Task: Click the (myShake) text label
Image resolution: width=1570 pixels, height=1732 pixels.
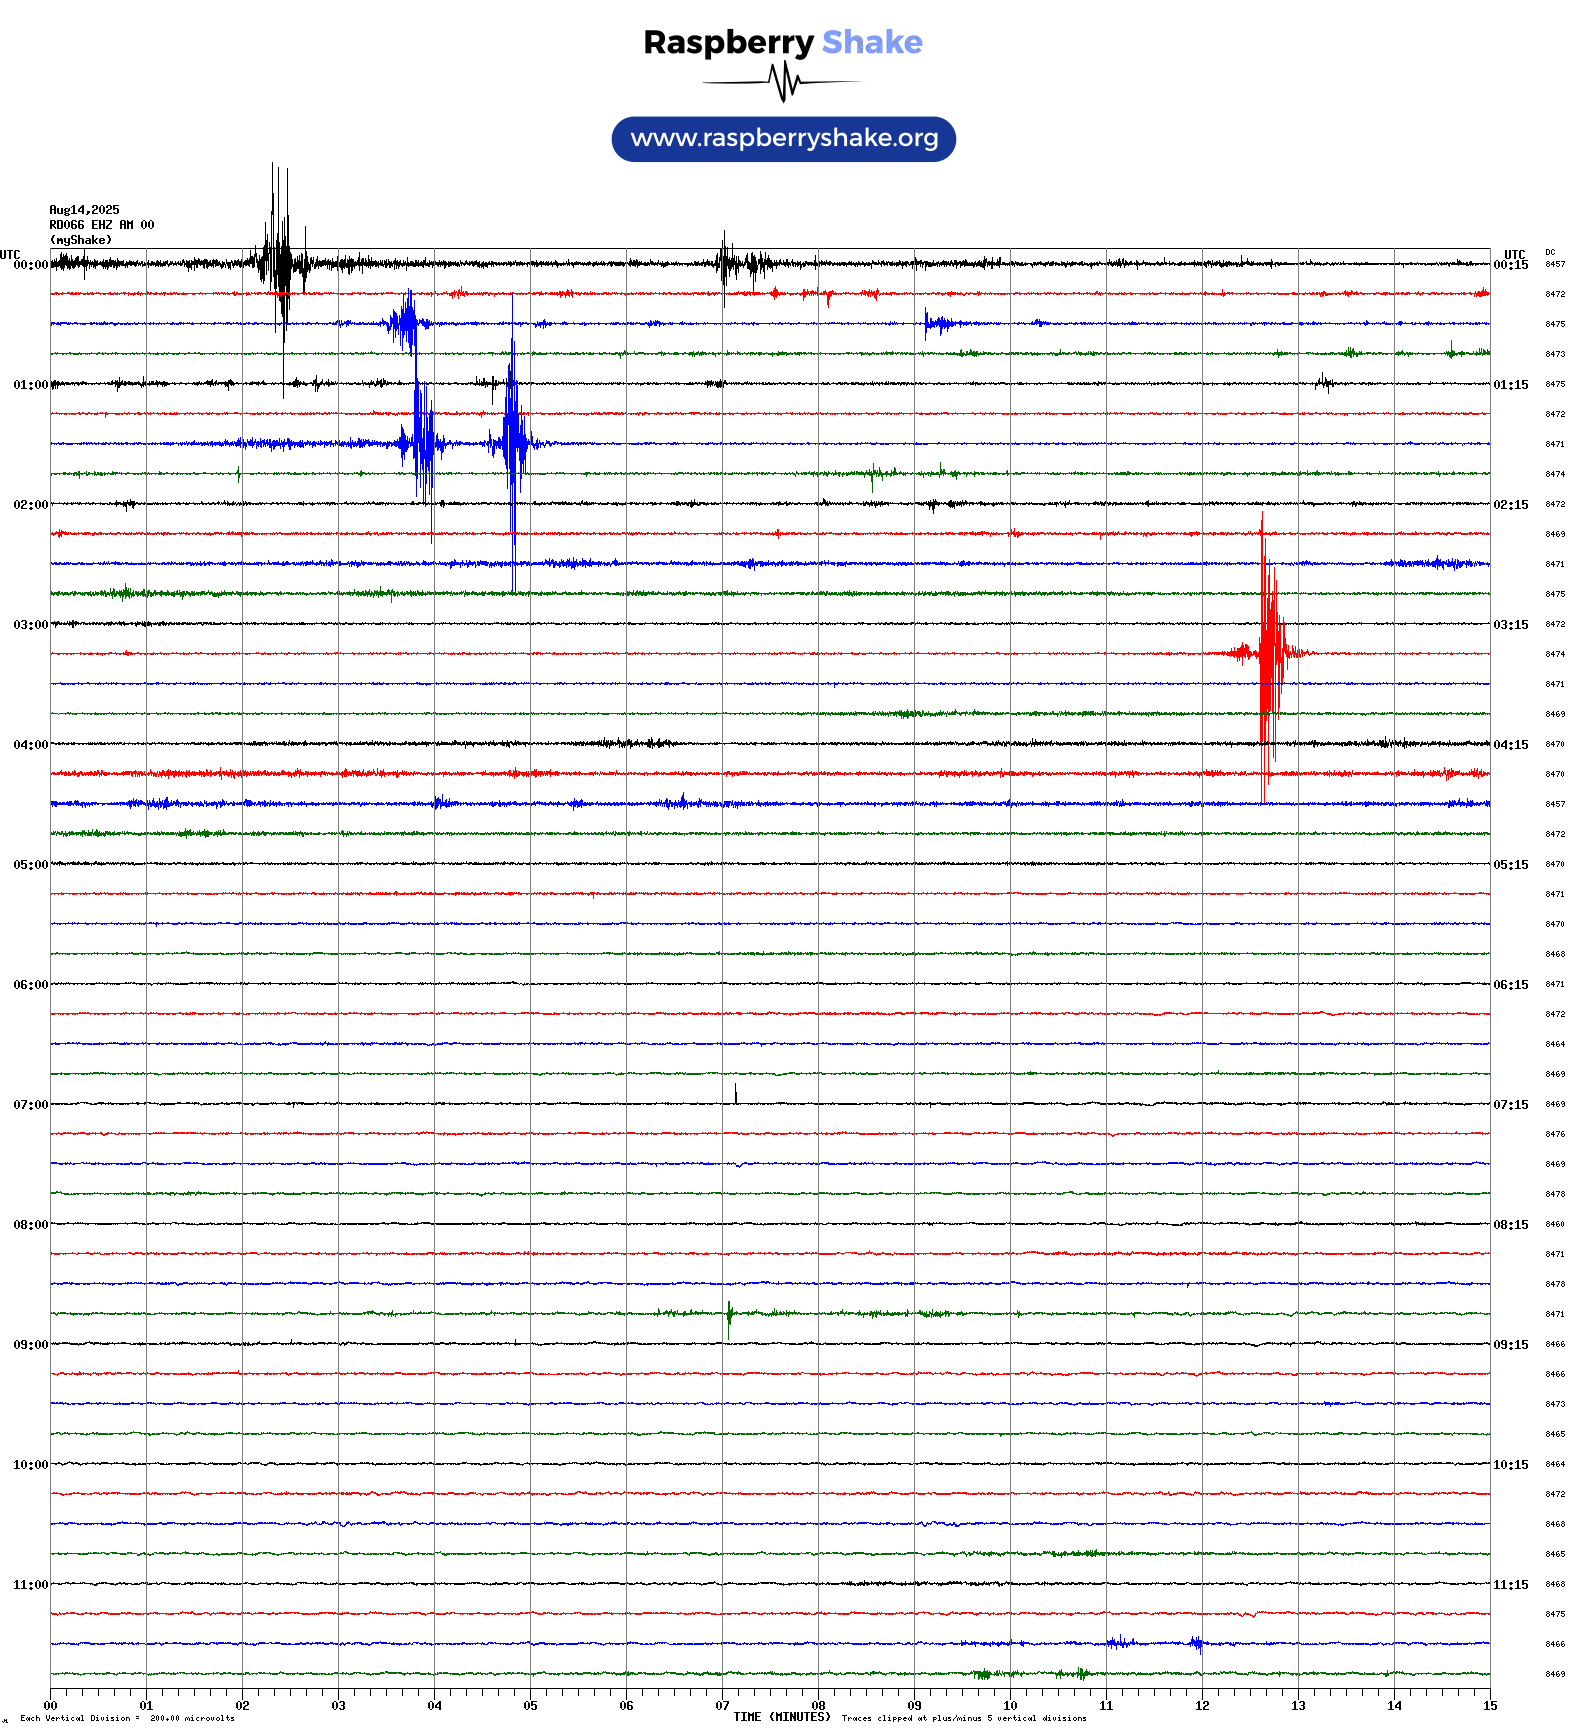Action: click(81, 240)
